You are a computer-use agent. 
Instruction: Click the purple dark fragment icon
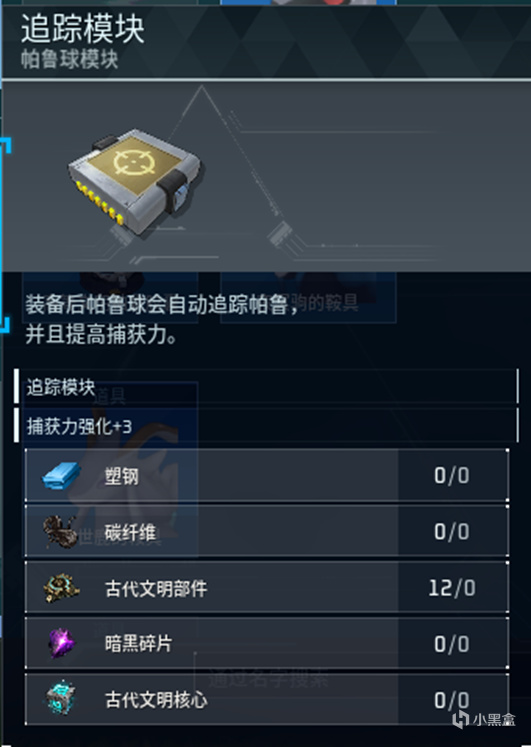[x=62, y=644]
